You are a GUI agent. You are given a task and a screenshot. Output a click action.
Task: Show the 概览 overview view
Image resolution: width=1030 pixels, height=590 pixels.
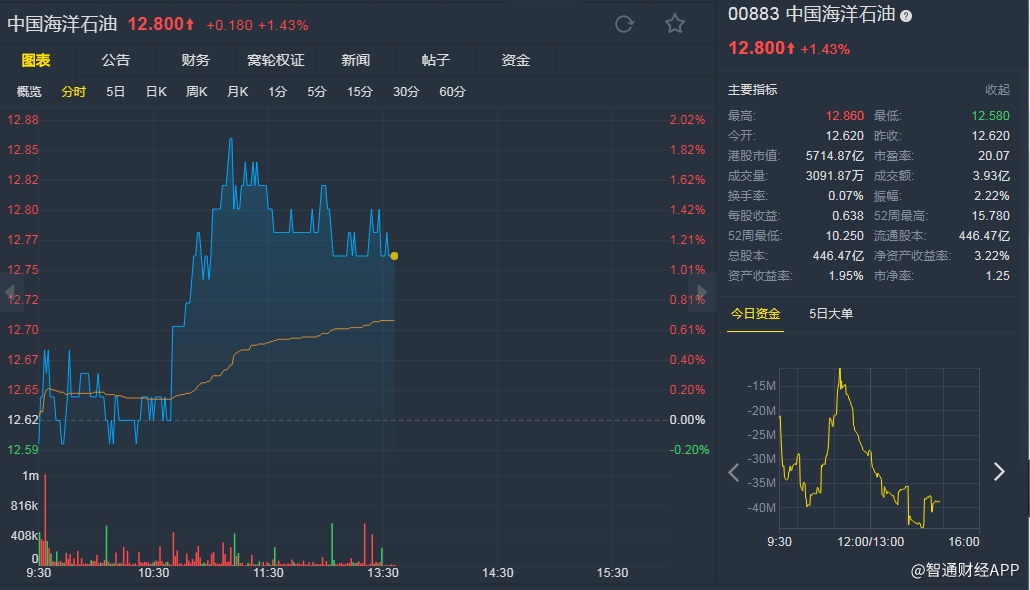(x=29, y=92)
